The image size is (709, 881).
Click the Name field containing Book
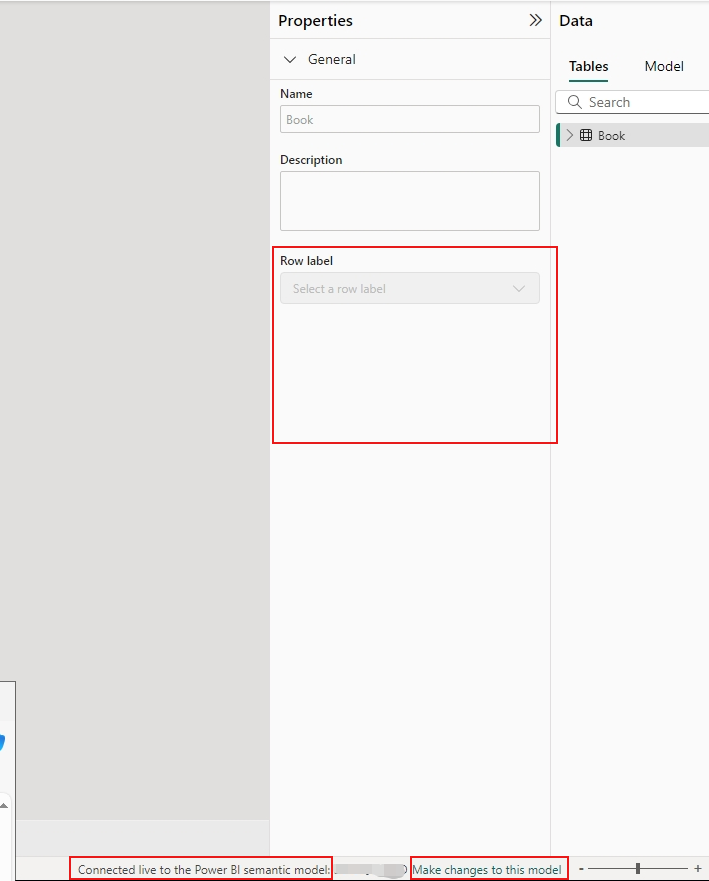click(410, 119)
